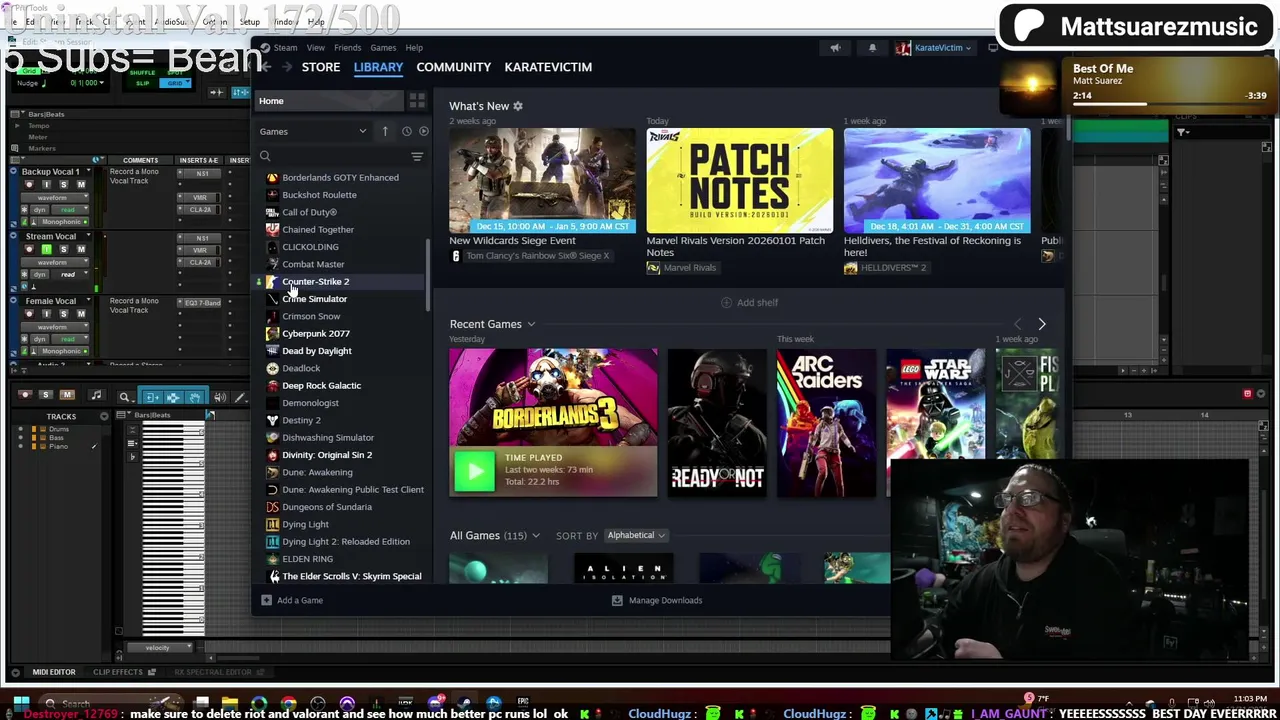Solo the Backup Vocal 1 track in Pro Tools
Image resolution: width=1280 pixels, height=720 pixels.
coord(64,185)
